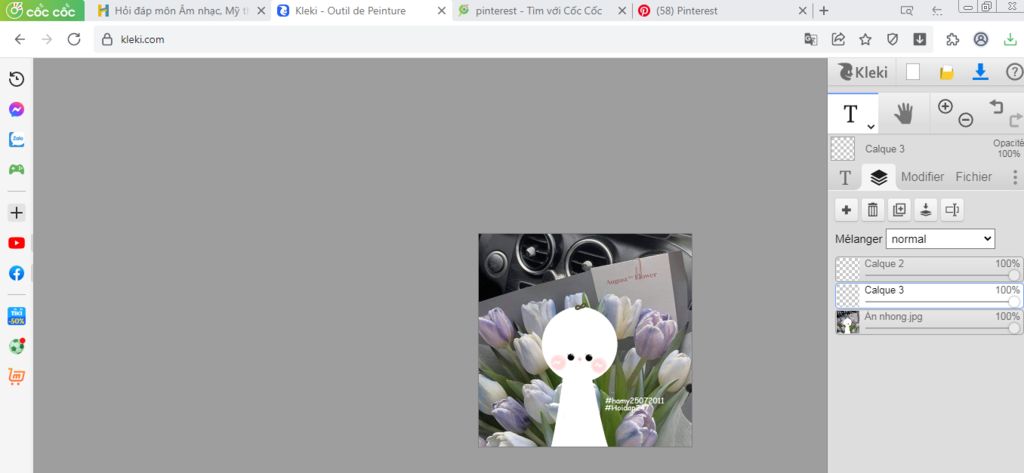1024x473 pixels.
Task: Open a new browser tab
Action: [824, 10]
